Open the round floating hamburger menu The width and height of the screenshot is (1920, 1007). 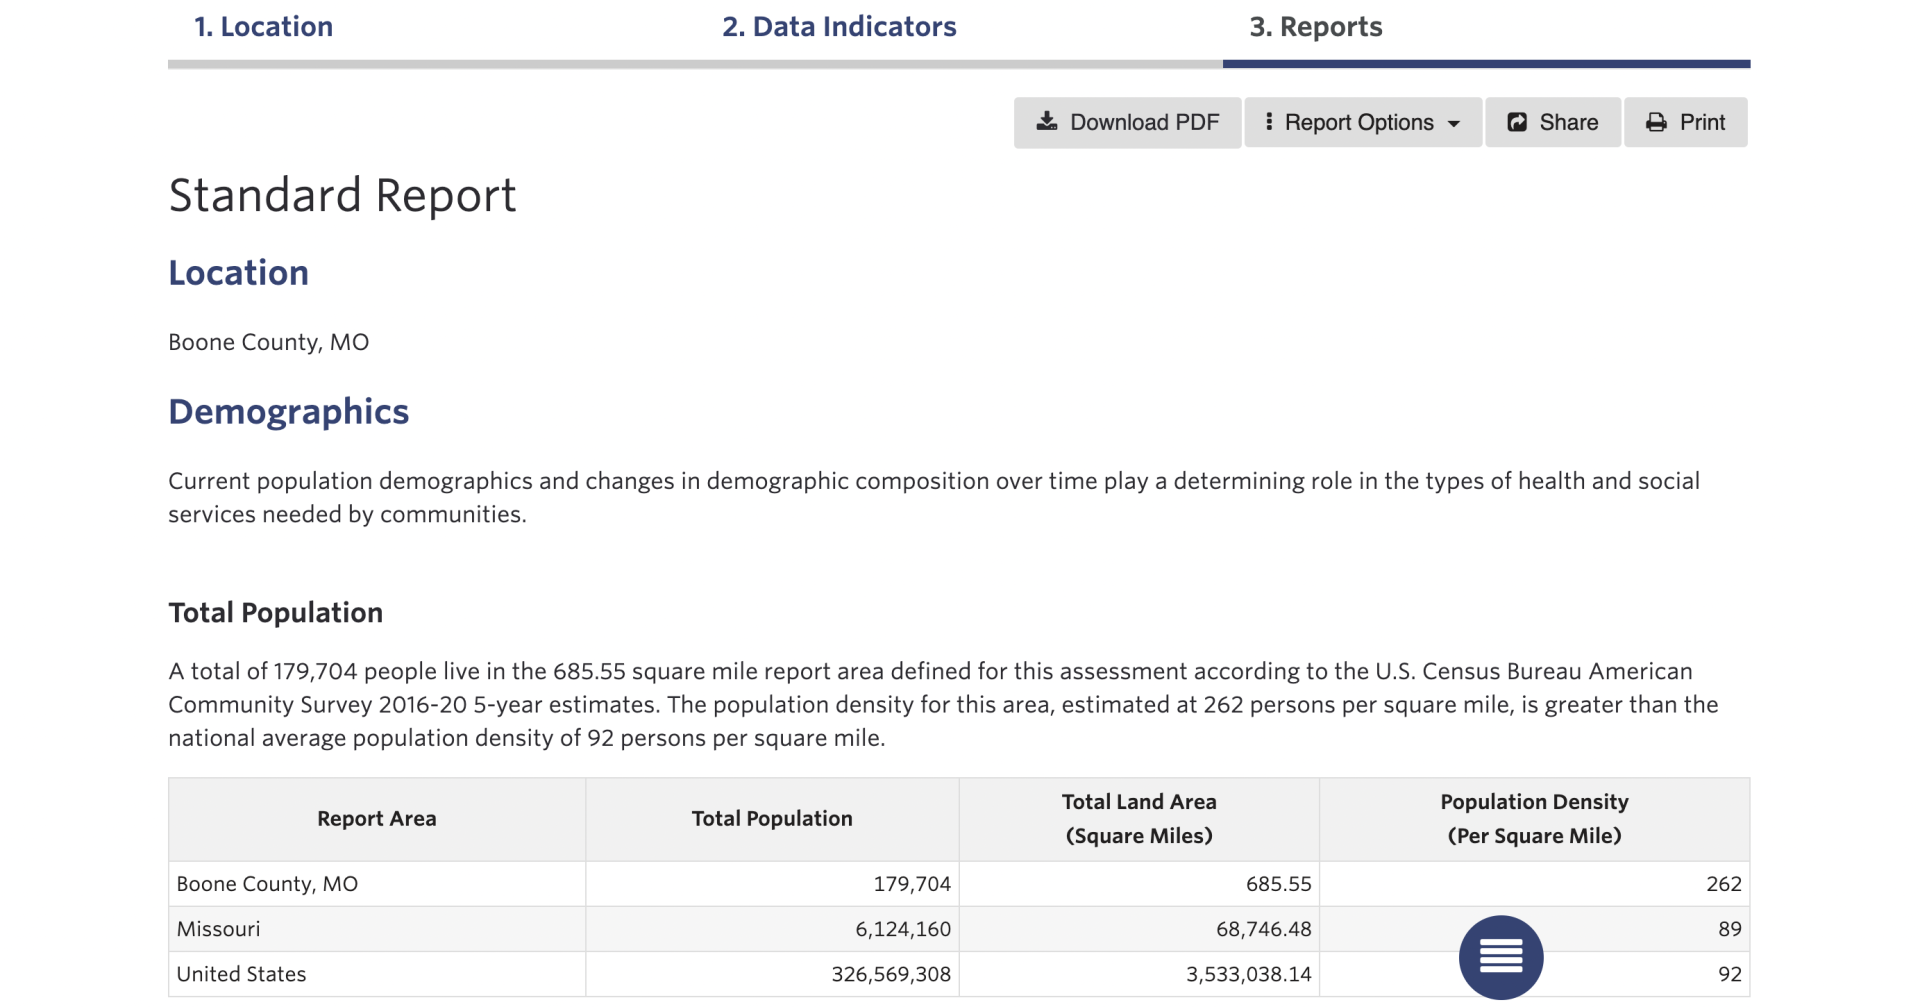point(1500,956)
